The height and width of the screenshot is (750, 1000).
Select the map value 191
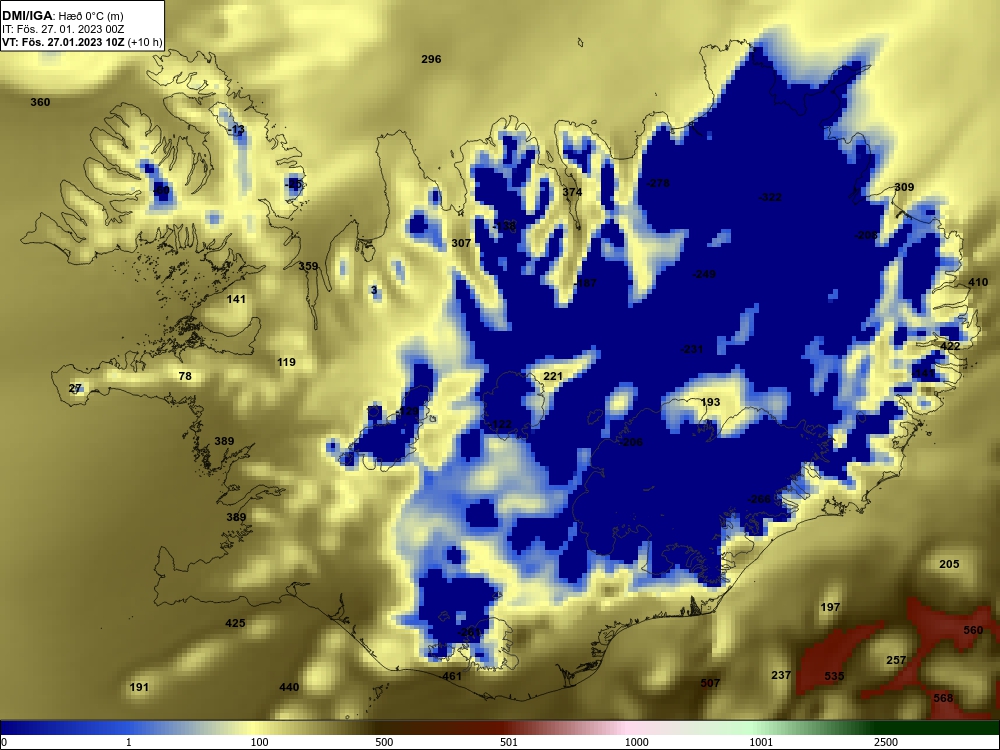tap(139, 688)
